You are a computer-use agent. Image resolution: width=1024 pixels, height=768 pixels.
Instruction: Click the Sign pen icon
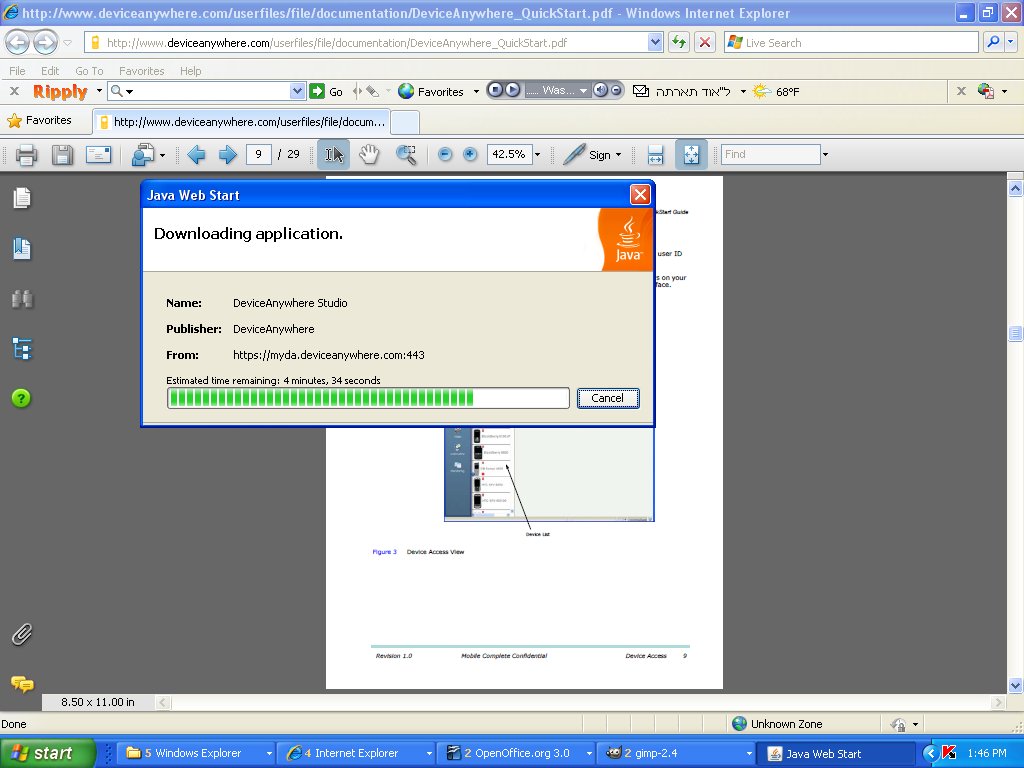[x=573, y=155]
